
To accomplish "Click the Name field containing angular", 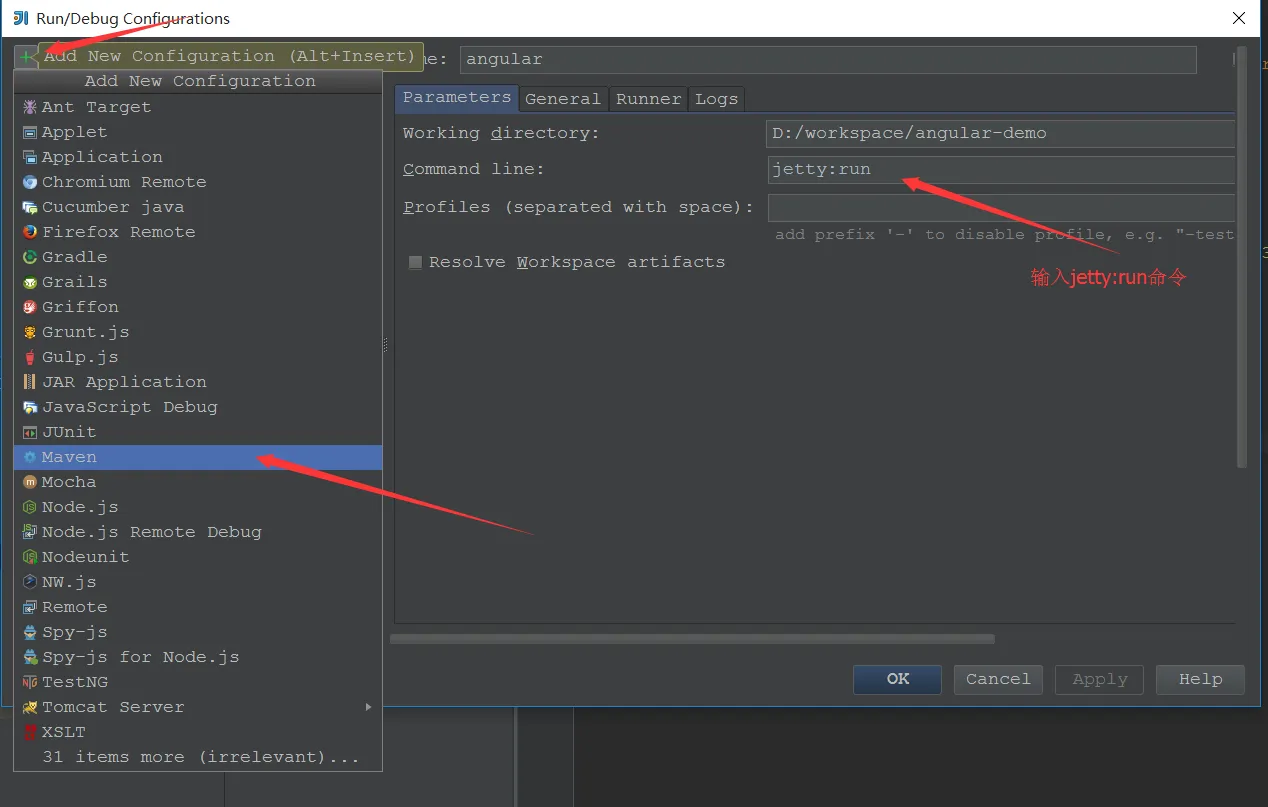I will (828, 59).
